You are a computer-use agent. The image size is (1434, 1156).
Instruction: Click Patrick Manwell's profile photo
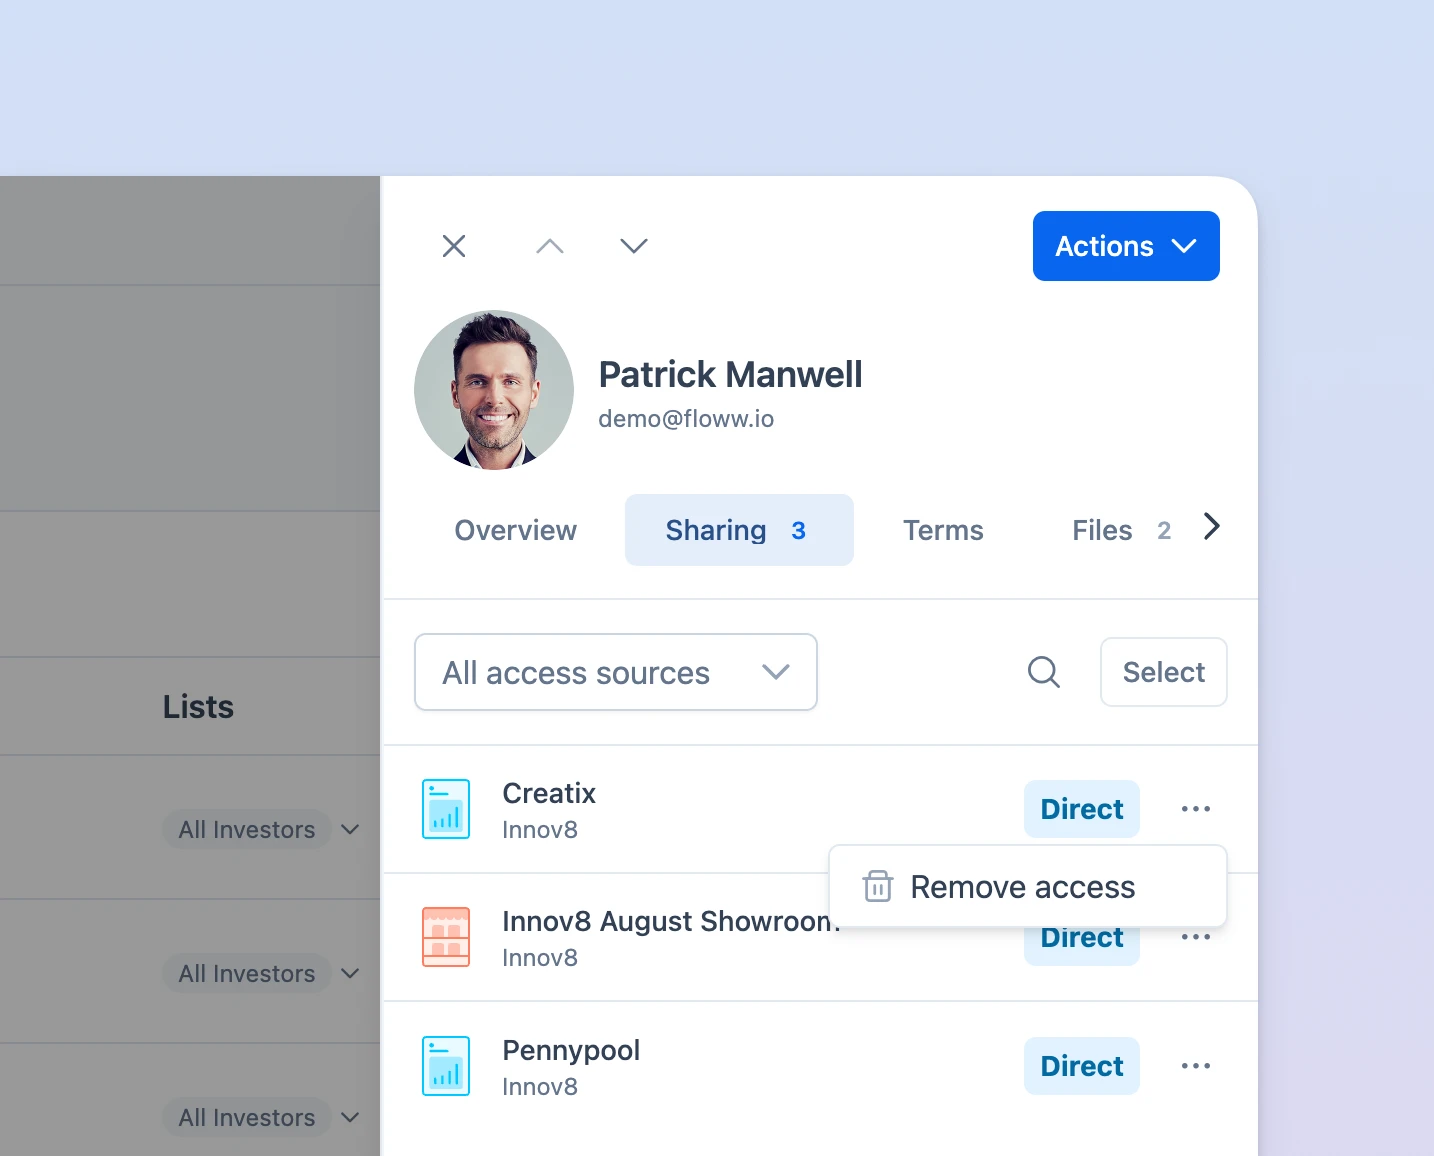(x=494, y=390)
